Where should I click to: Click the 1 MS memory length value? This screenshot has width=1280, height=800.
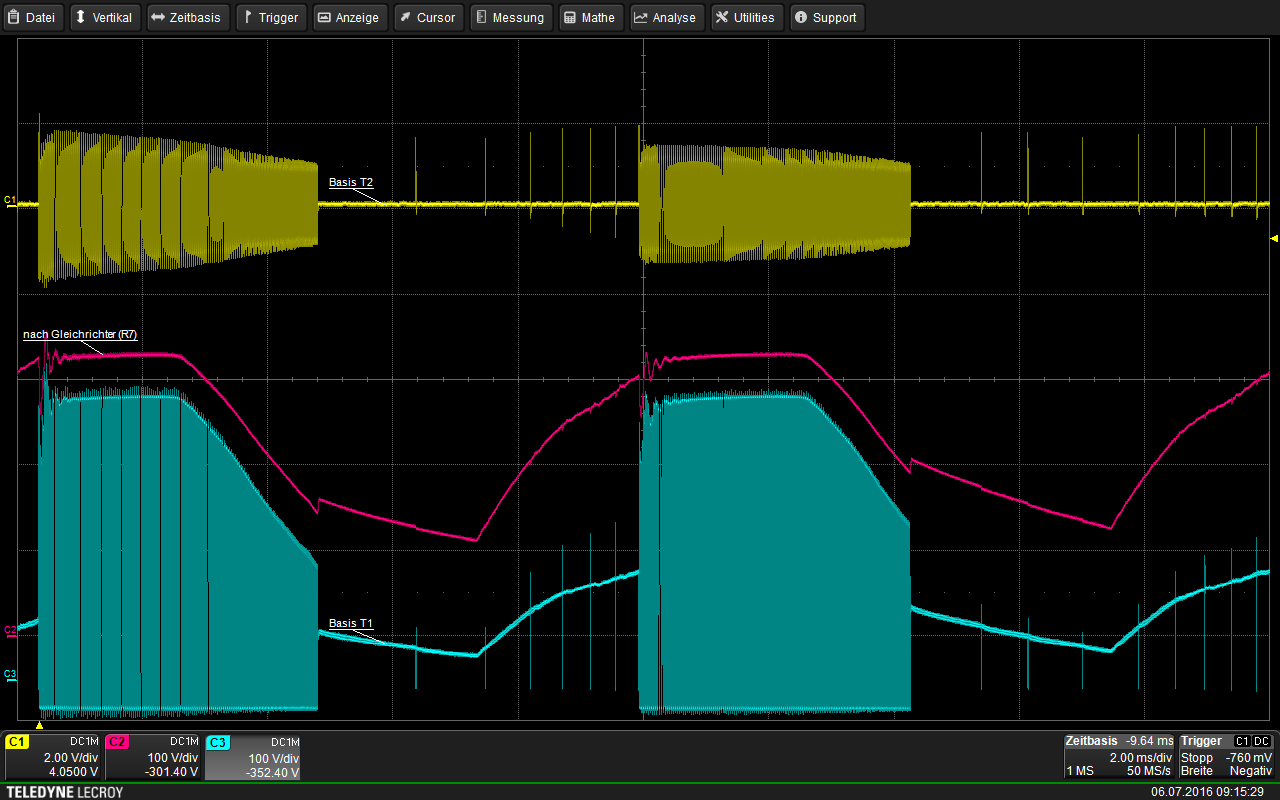1081,771
